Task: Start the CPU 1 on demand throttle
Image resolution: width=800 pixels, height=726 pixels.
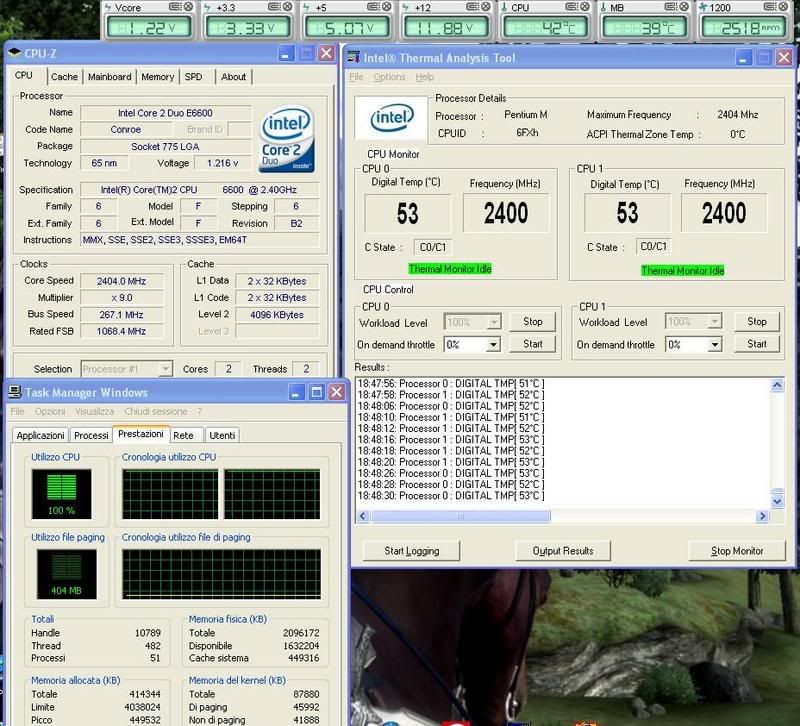Action: (757, 344)
